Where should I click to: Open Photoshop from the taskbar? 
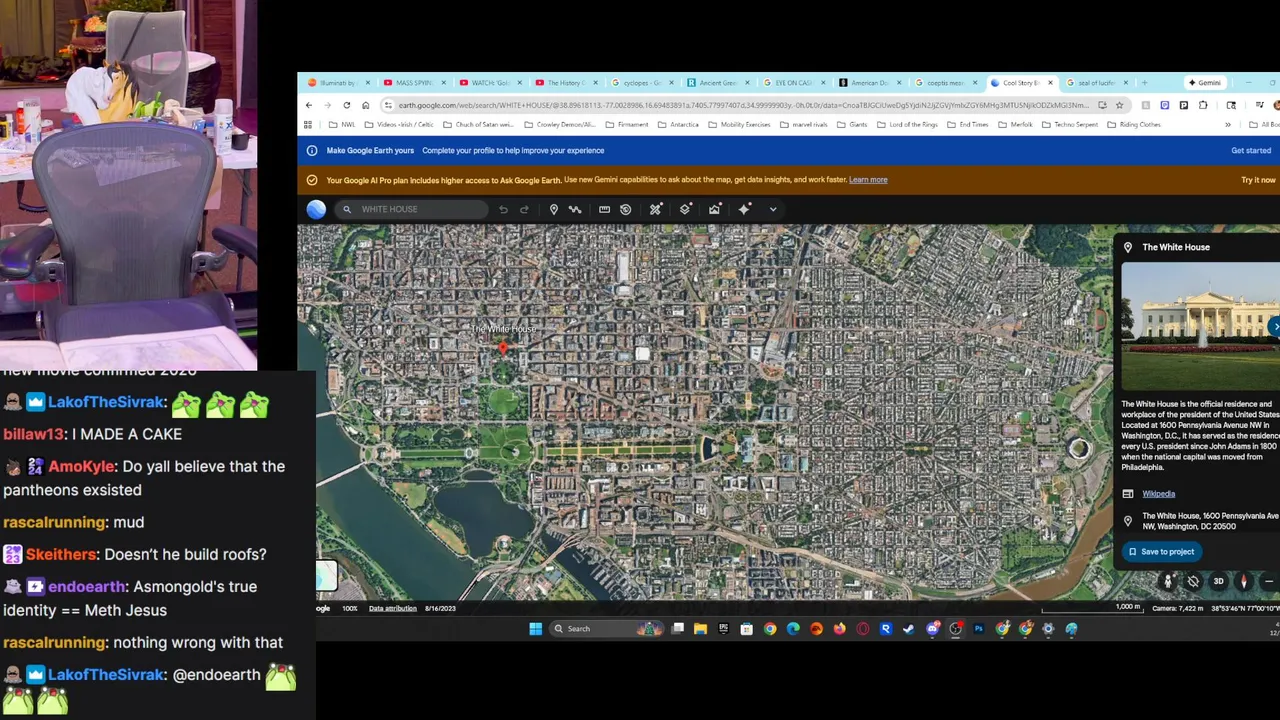click(x=979, y=629)
